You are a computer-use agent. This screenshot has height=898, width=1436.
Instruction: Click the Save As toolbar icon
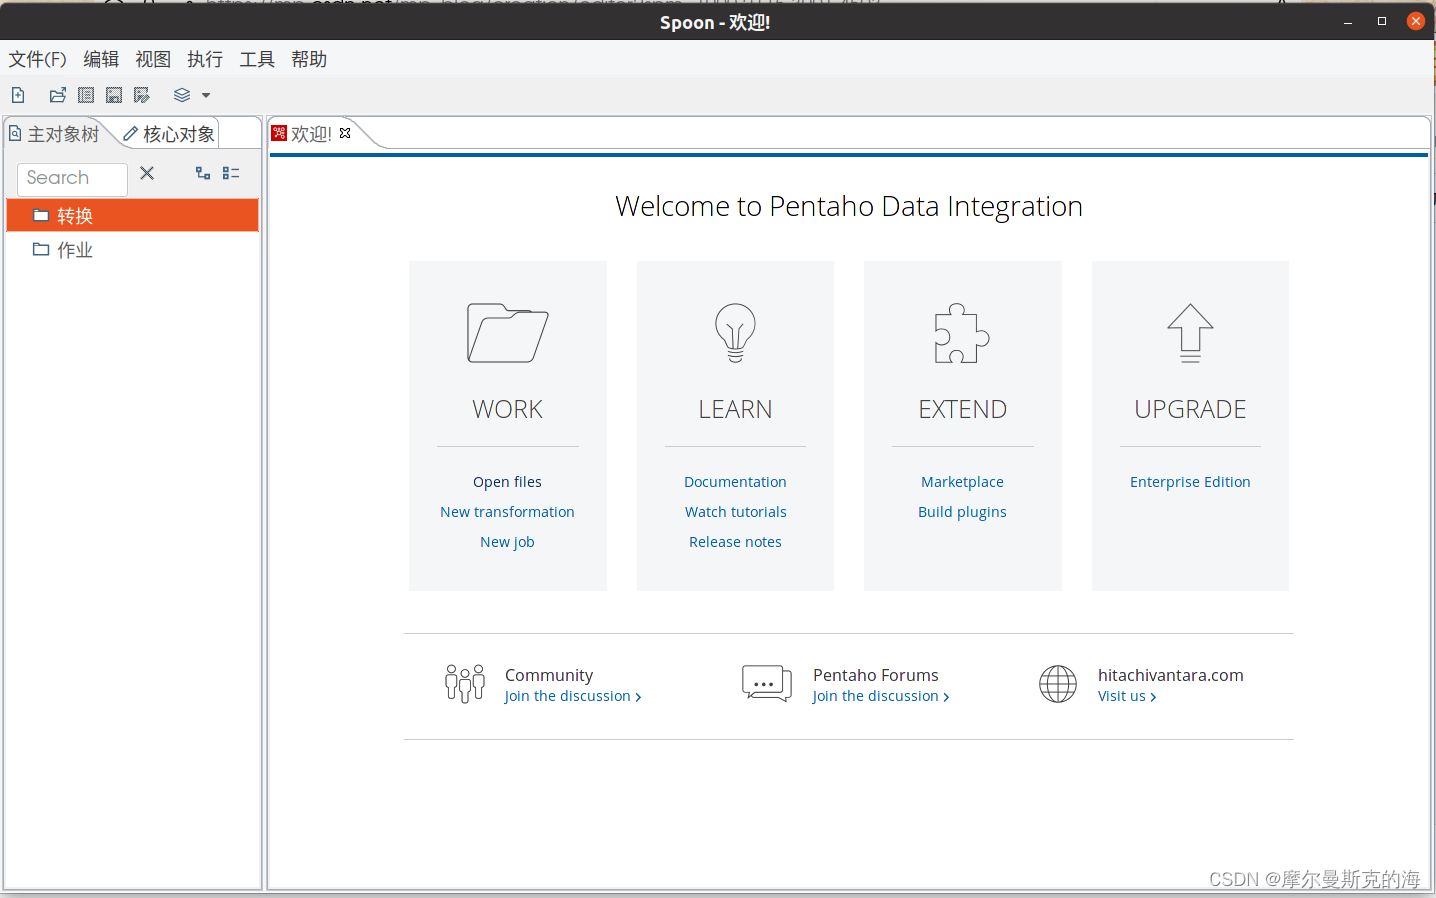(x=142, y=95)
